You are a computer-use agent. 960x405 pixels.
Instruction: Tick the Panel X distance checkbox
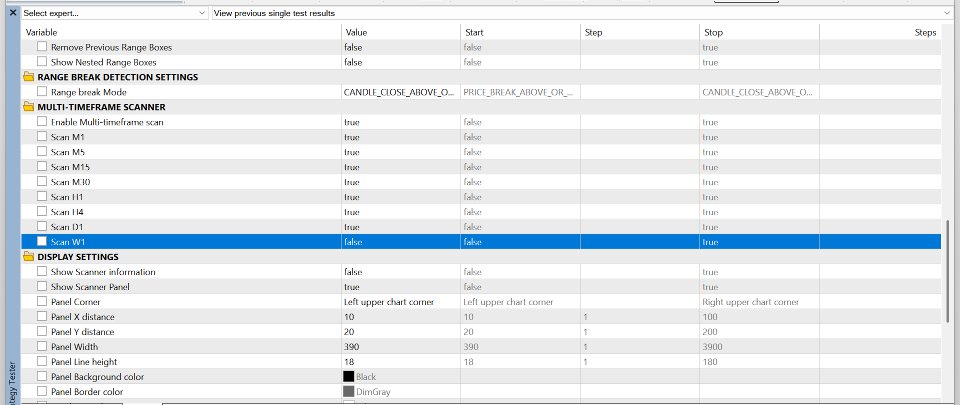(42, 316)
